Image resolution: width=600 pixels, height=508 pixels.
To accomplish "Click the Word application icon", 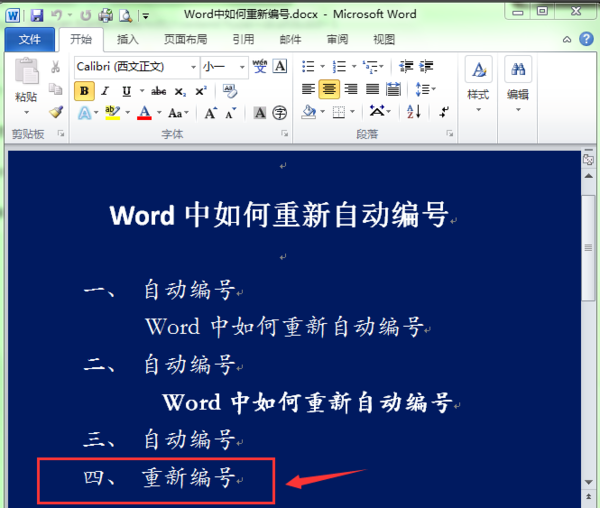I will click(13, 15).
